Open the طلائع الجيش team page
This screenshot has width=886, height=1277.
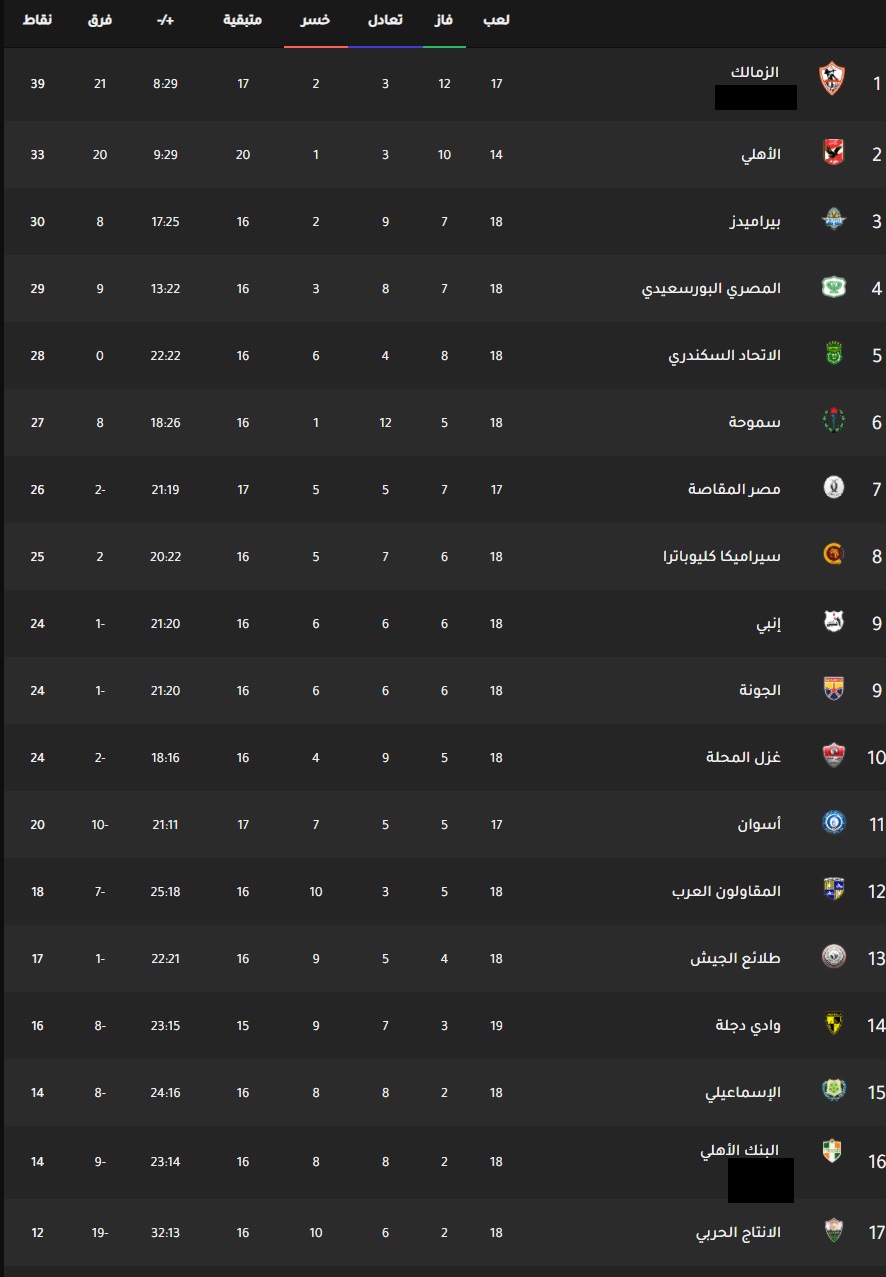[736, 958]
